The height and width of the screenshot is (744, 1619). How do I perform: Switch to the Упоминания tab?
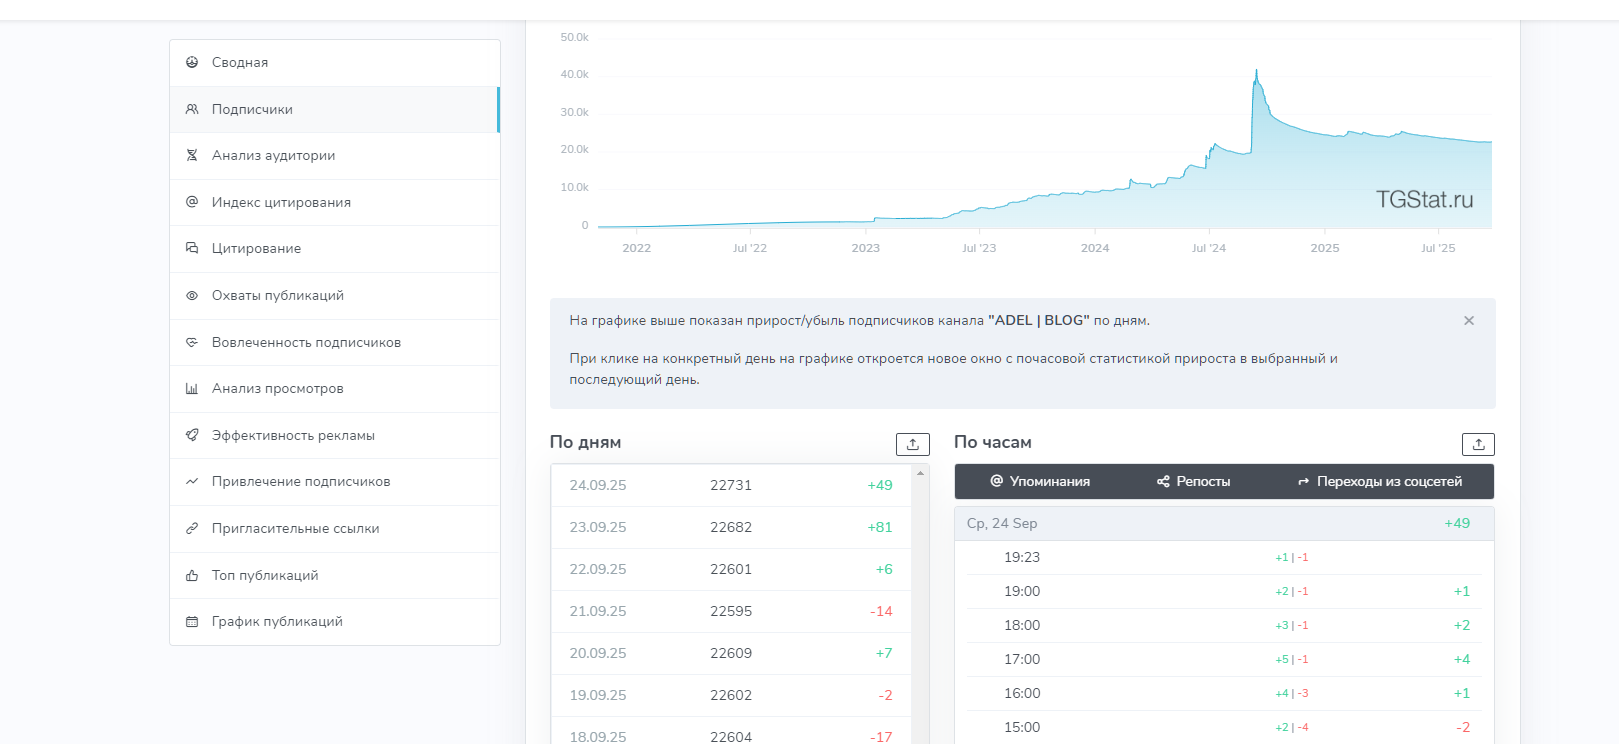pyautogui.click(x=1040, y=481)
